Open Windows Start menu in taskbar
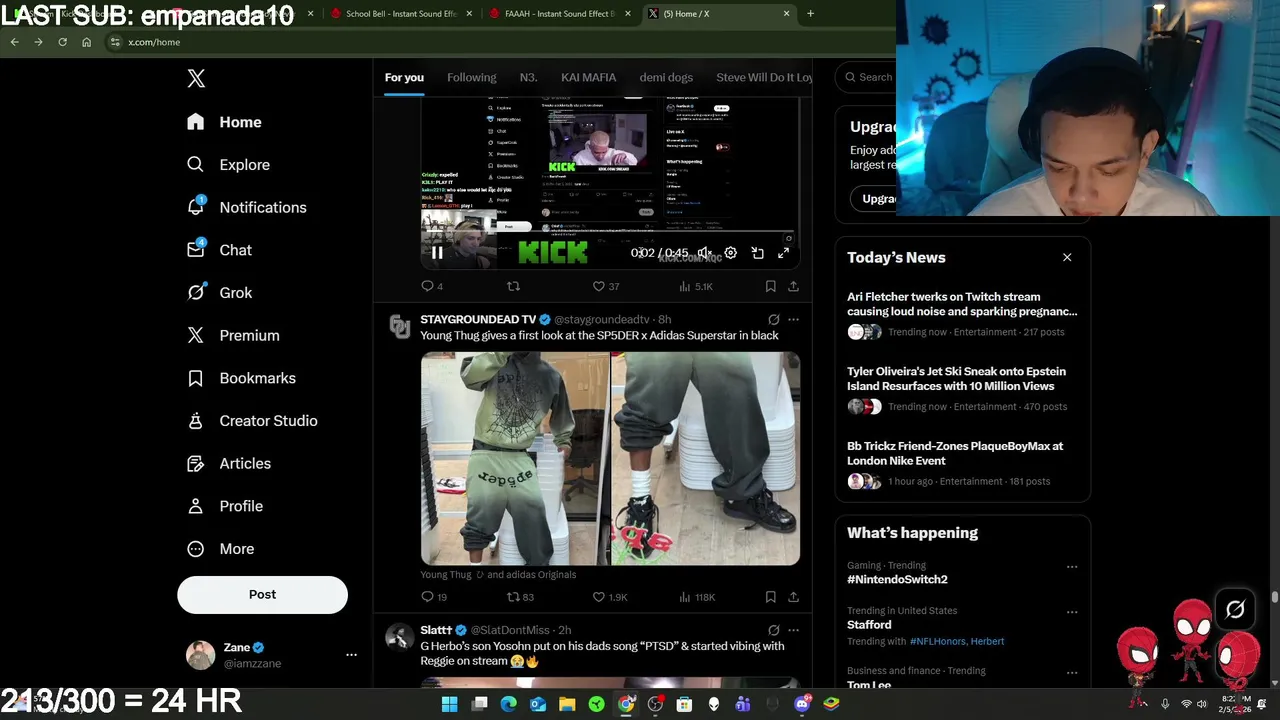This screenshot has height=720, width=1280. point(449,704)
